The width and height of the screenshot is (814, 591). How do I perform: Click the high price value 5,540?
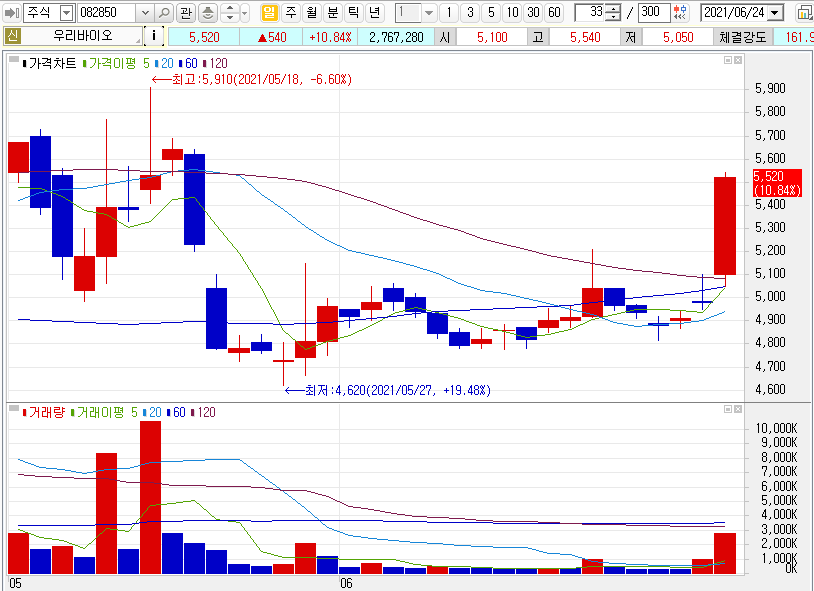[585, 37]
